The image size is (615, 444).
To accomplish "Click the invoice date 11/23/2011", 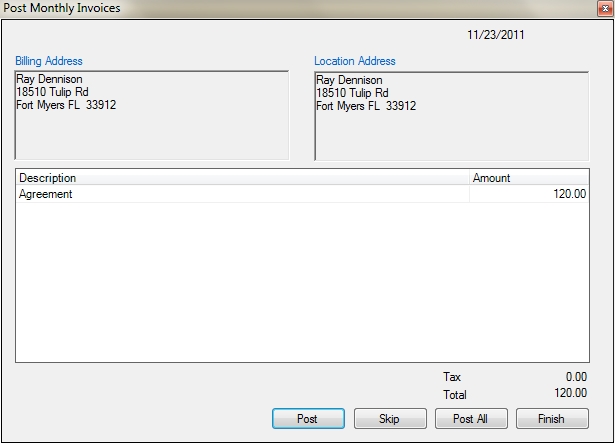I will (496, 35).
